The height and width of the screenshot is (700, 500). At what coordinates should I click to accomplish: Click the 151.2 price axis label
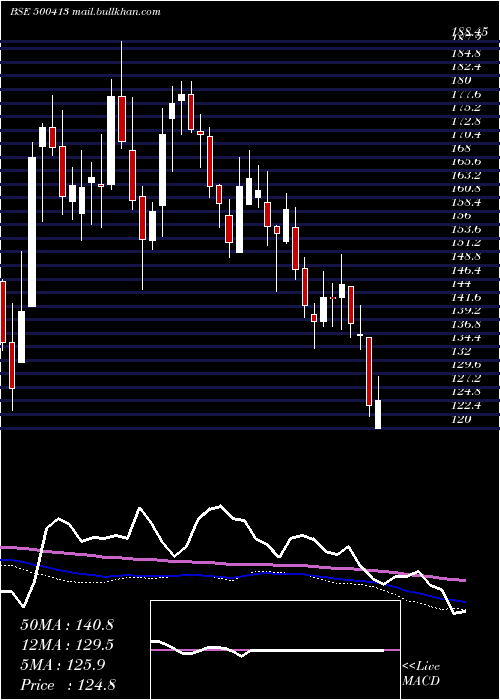coord(466,243)
